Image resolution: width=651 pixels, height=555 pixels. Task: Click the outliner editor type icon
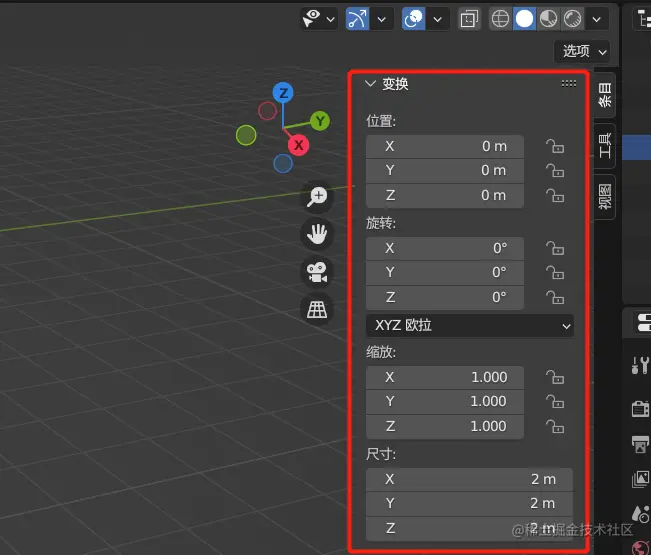644,19
